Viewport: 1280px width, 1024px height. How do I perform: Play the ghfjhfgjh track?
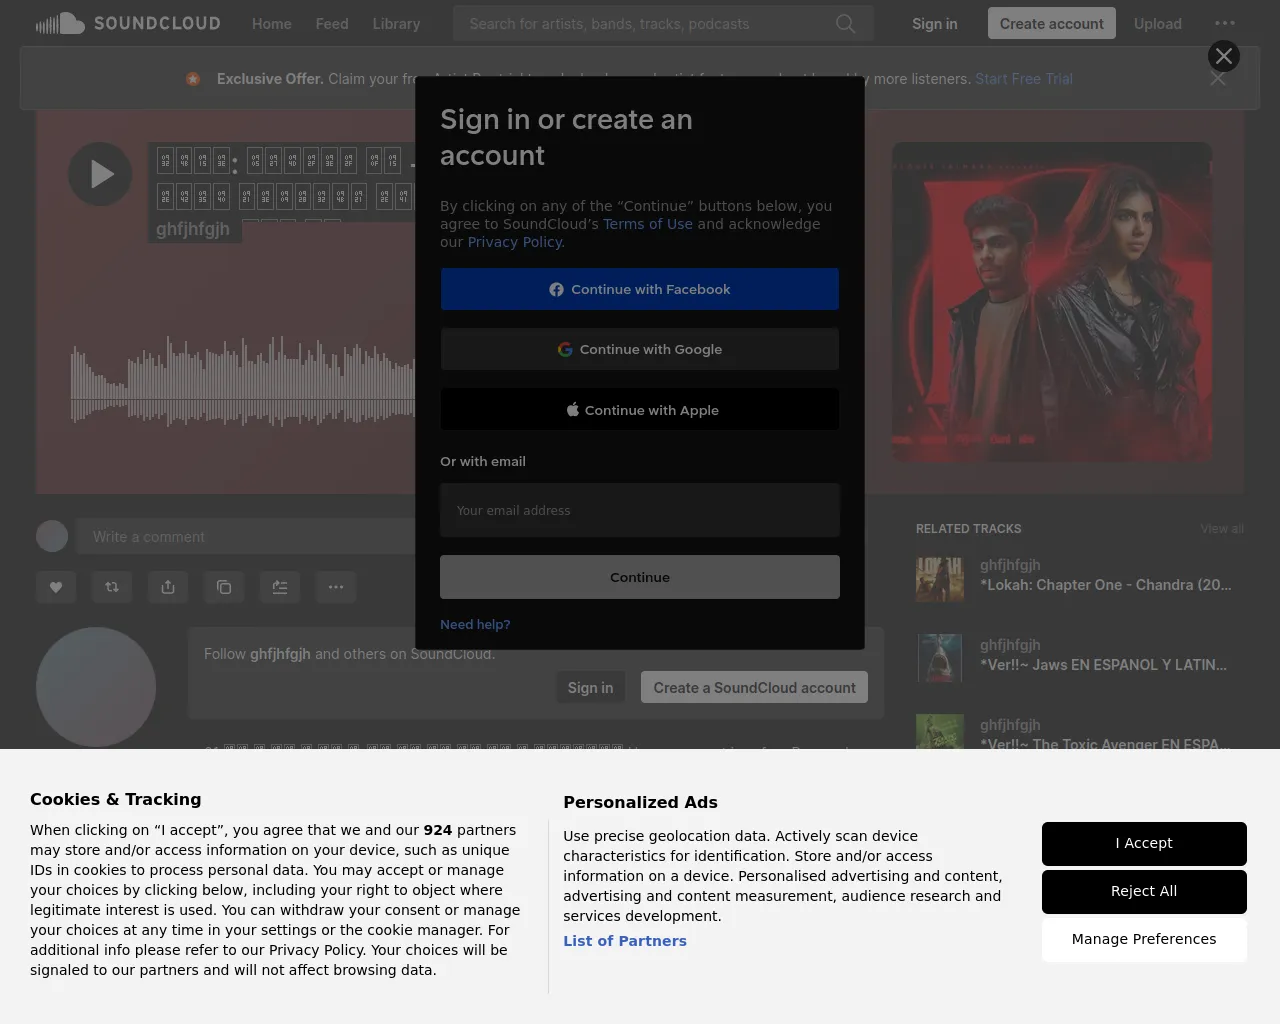point(100,174)
